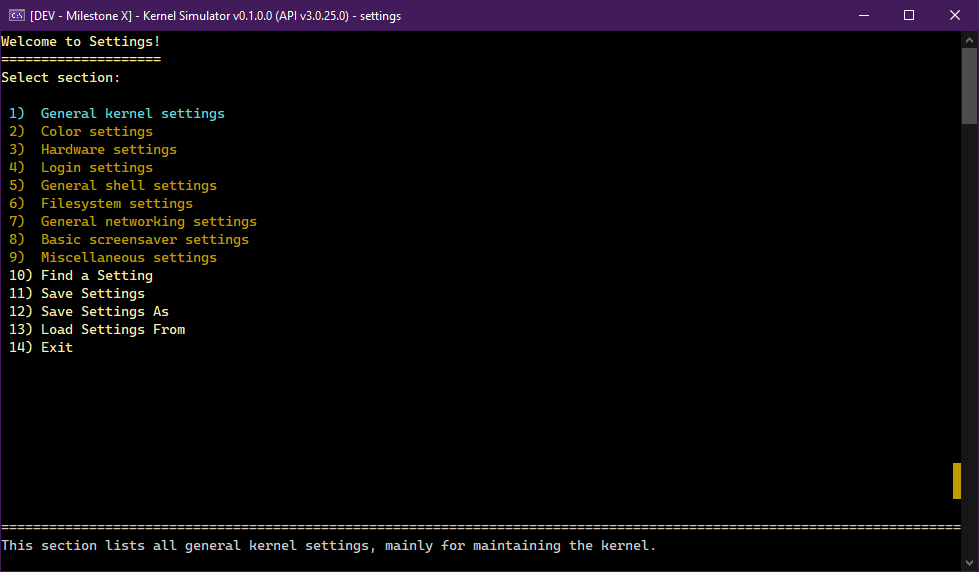Select Miscellaneous settings entry
This screenshot has width=979, height=572.
[x=128, y=258]
